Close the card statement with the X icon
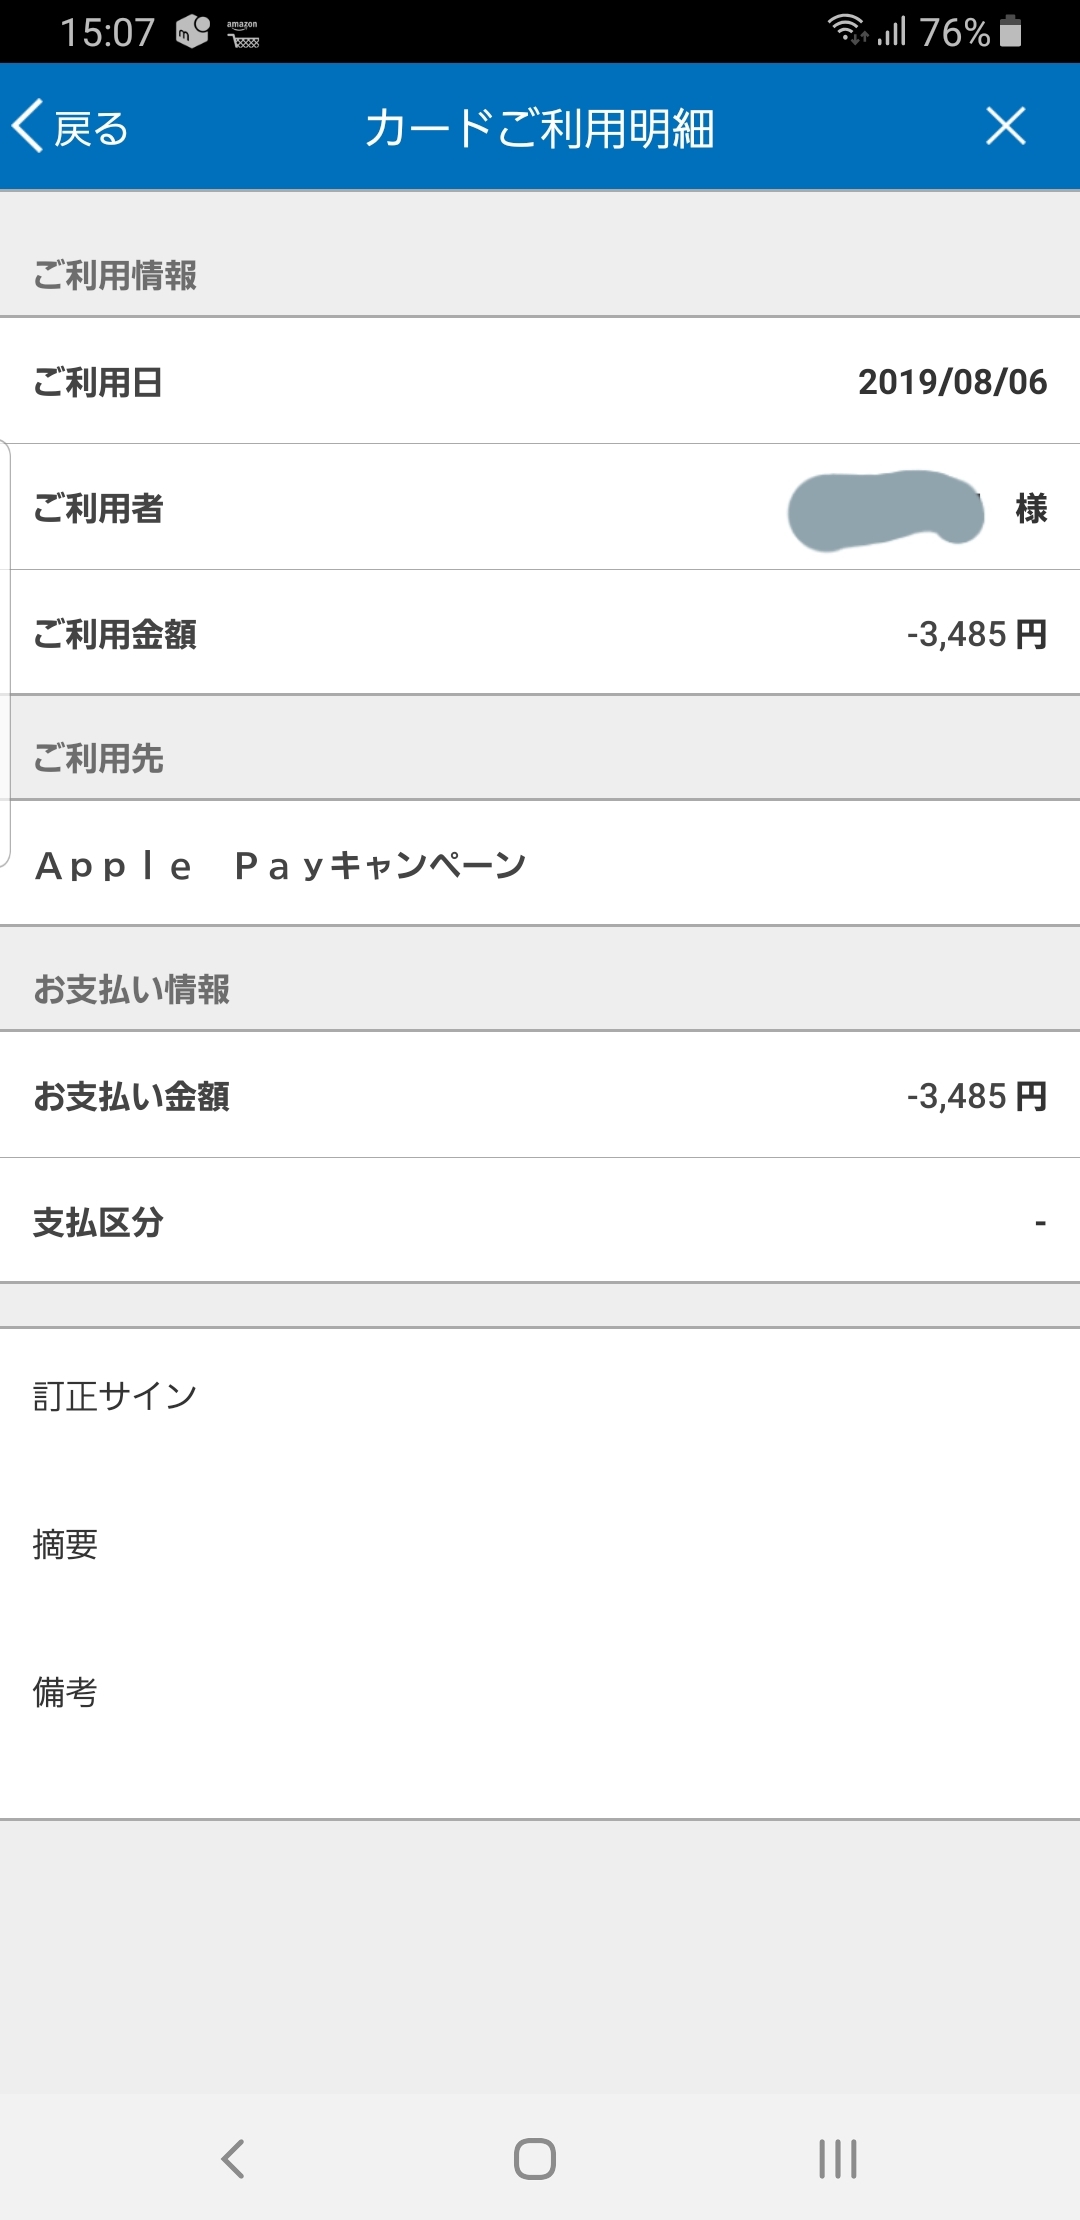 (1005, 127)
